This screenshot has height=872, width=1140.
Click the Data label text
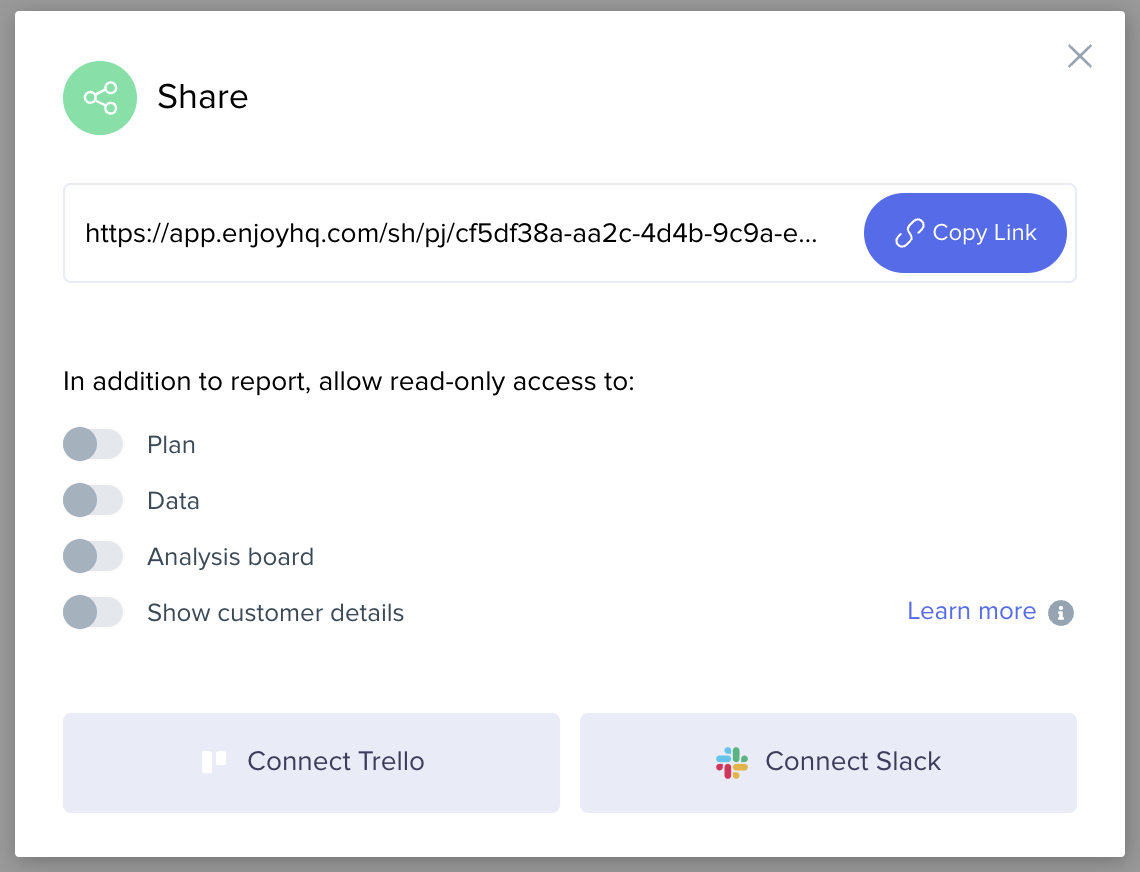pyautogui.click(x=173, y=501)
